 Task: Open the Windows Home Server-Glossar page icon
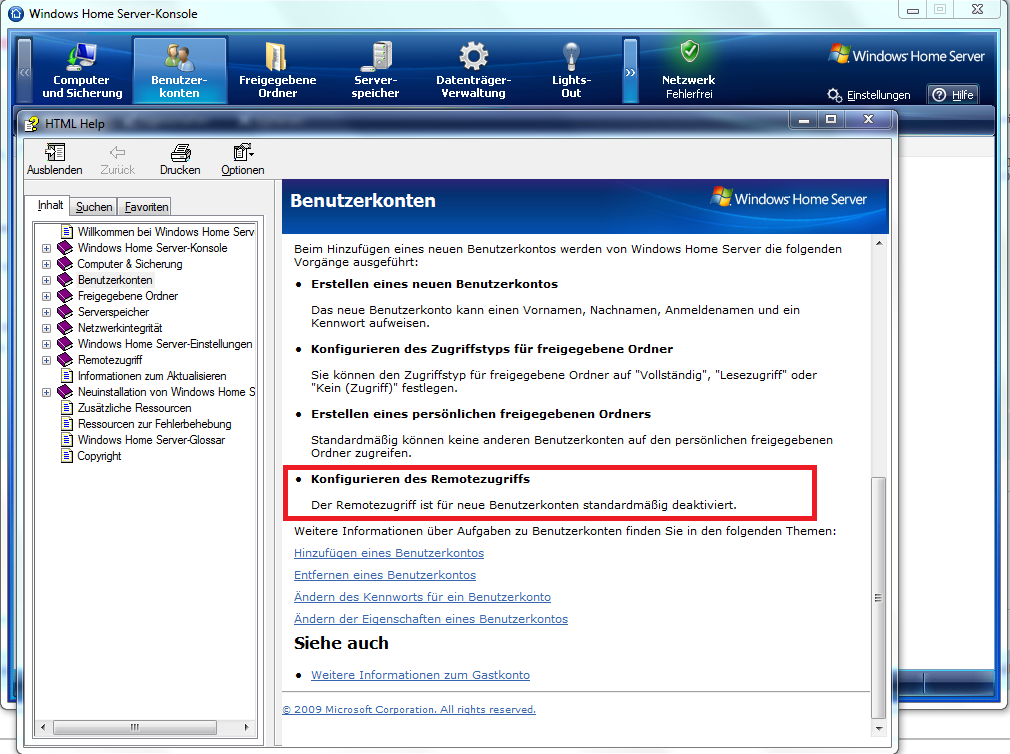[67, 440]
